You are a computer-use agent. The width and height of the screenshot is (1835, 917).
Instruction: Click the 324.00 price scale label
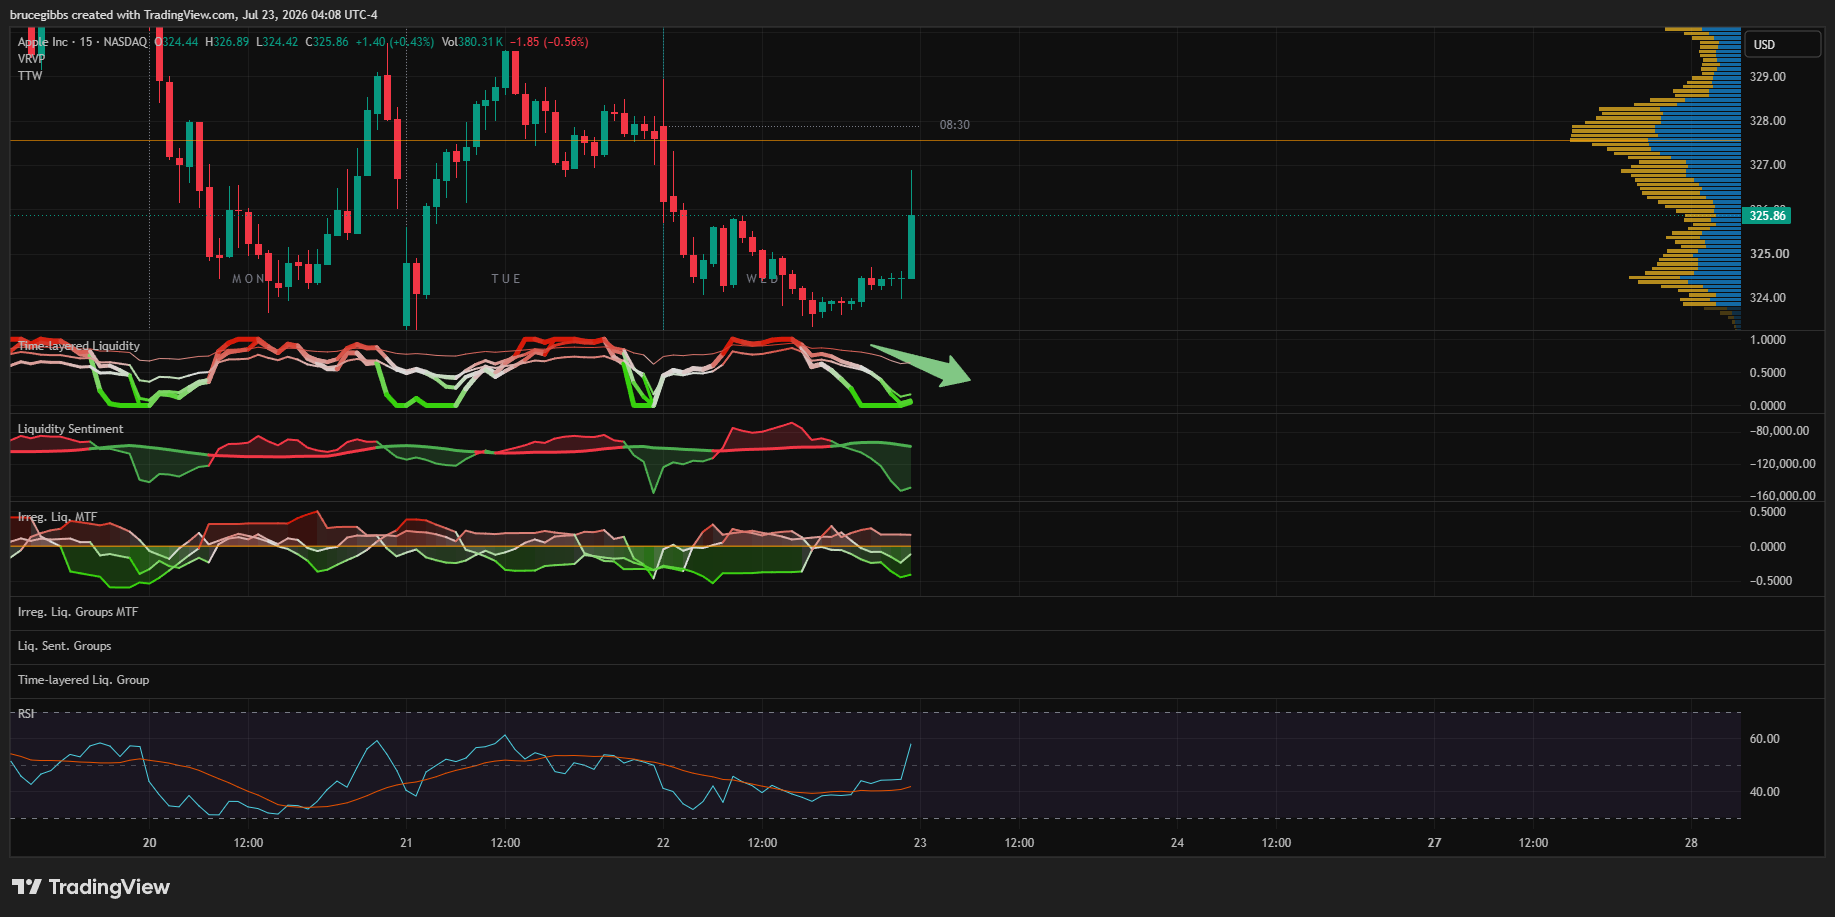coord(1767,298)
